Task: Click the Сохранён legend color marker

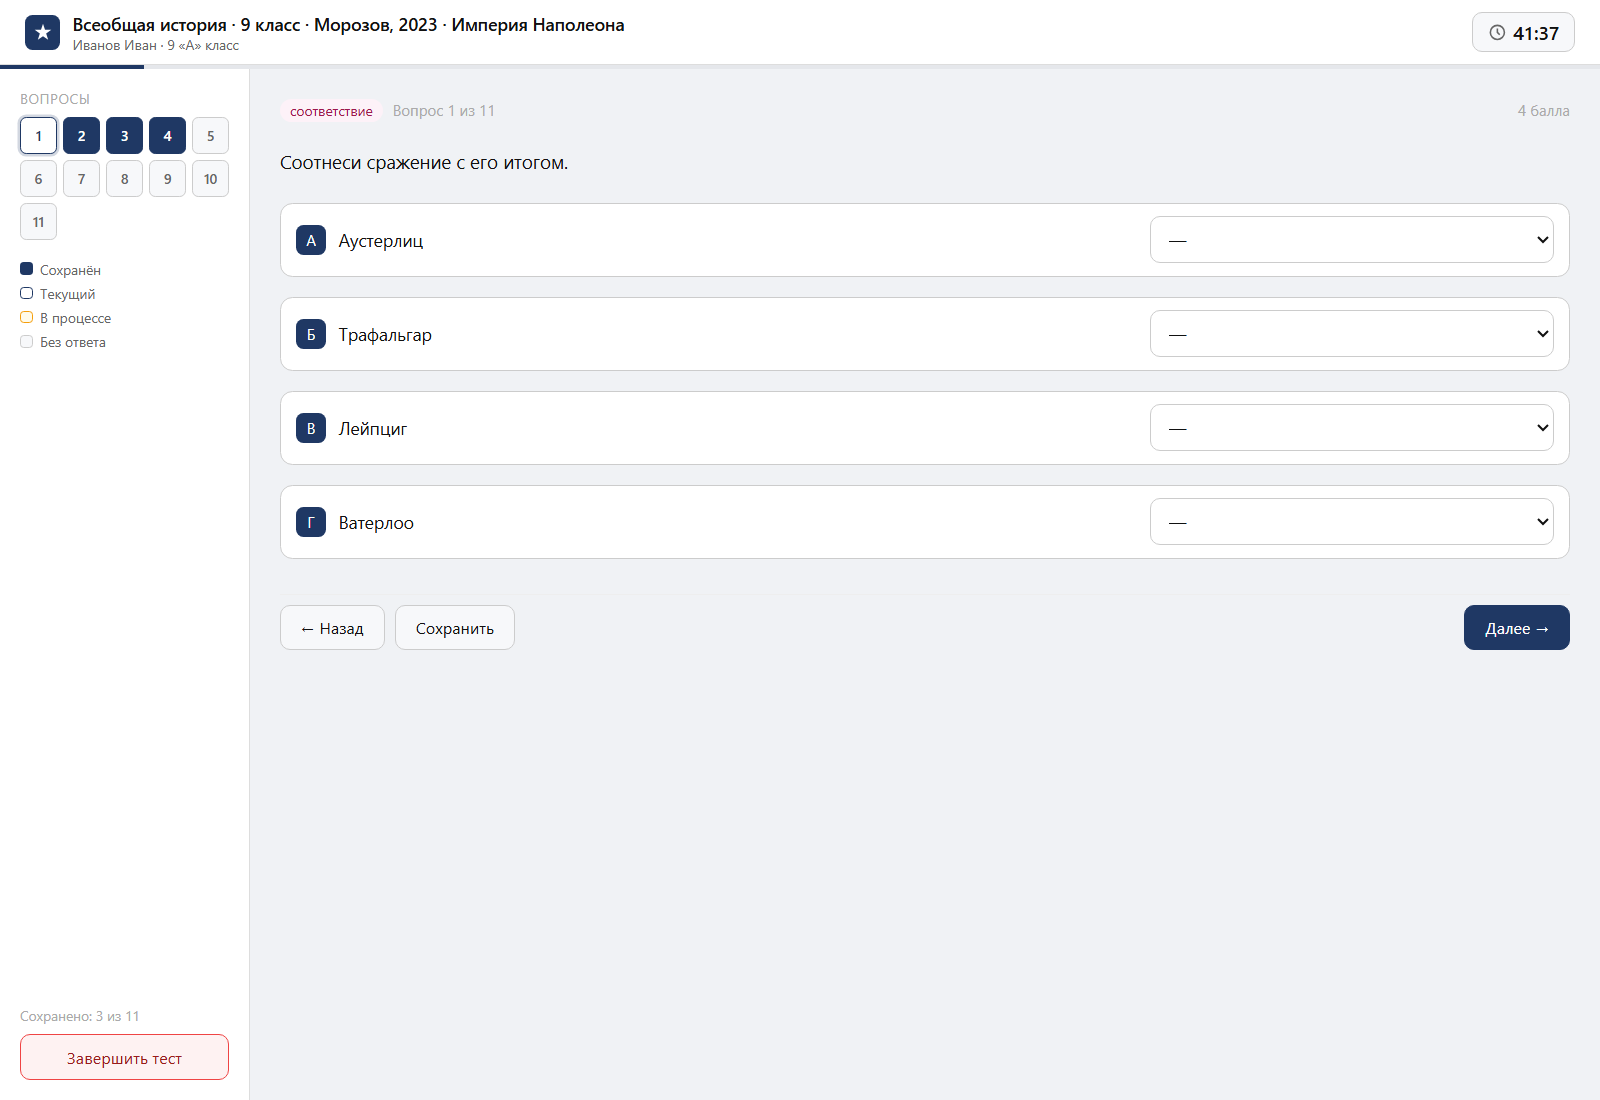Action: tap(27, 269)
